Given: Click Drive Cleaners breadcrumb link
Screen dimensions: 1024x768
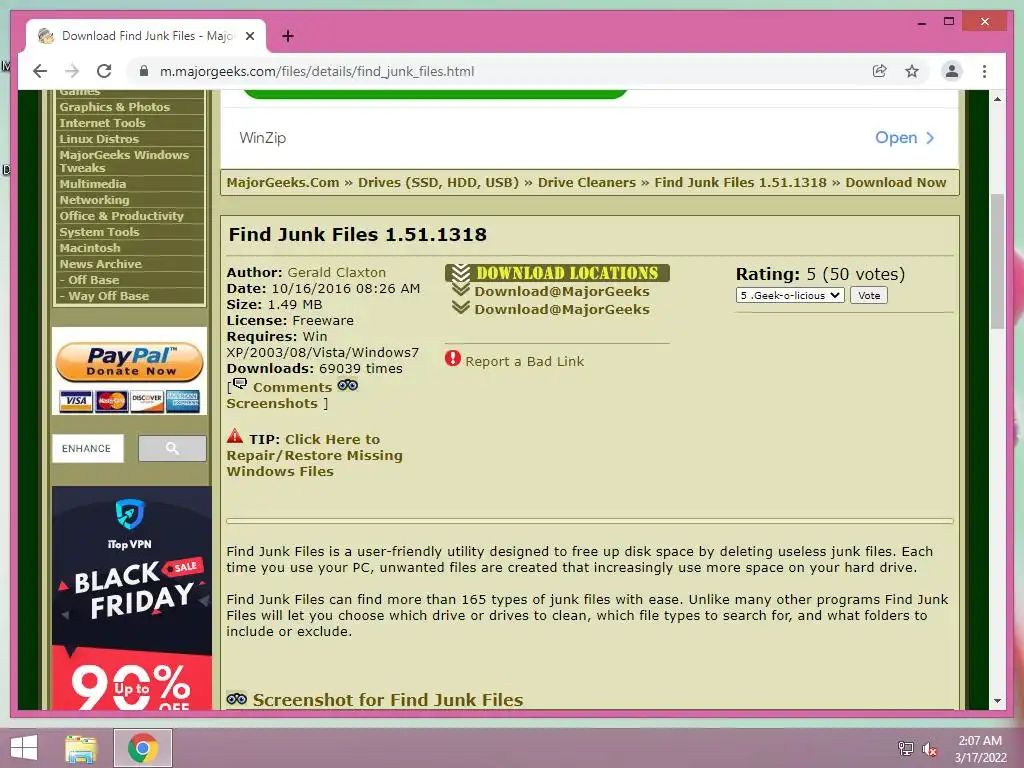Looking at the screenshot, I should (x=586, y=182).
